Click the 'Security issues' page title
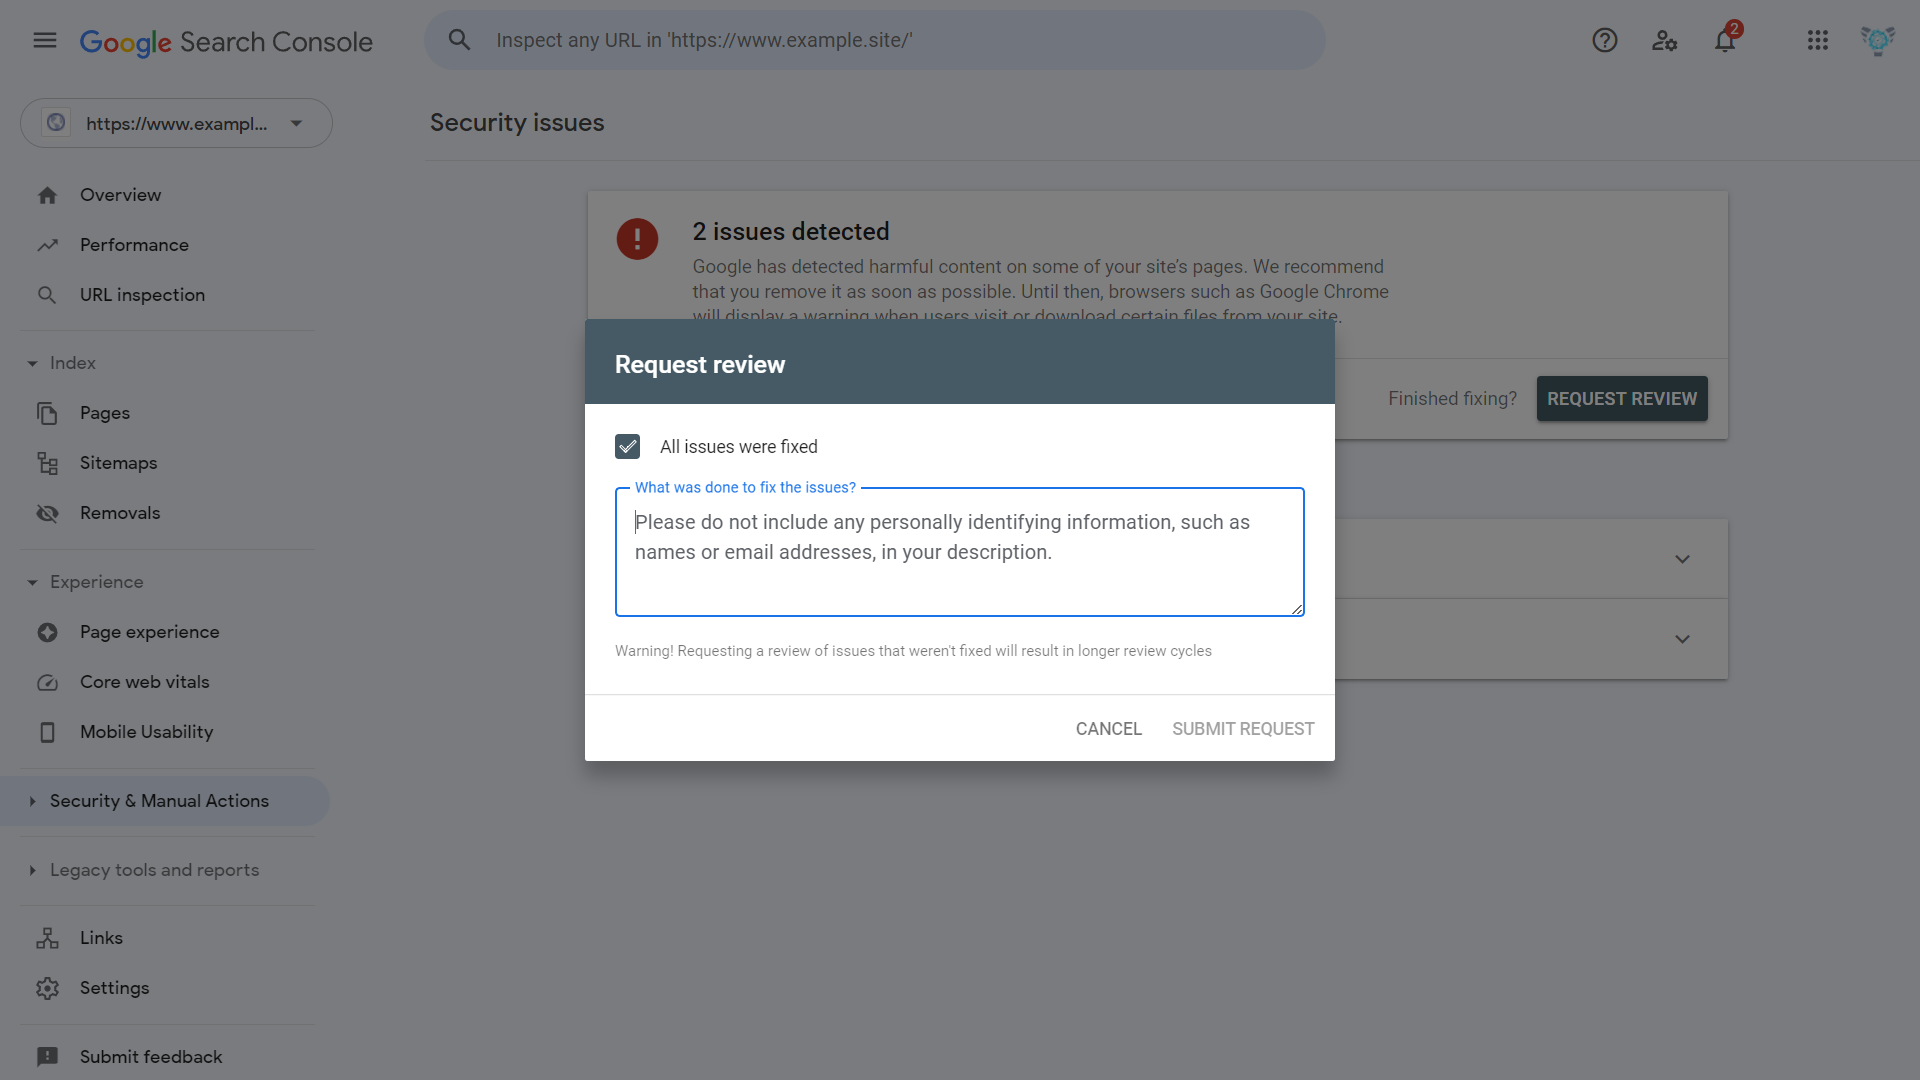This screenshot has height=1080, width=1920. click(x=517, y=123)
